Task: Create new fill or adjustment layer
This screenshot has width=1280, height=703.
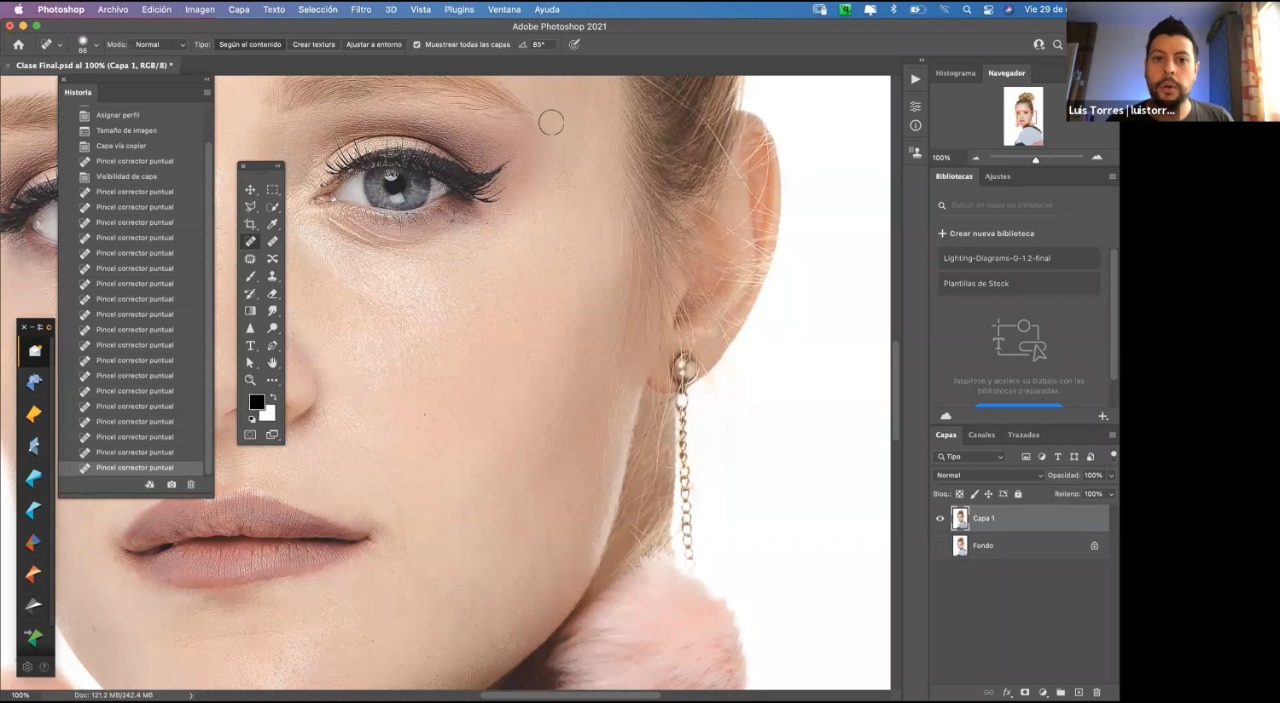Action: tap(1043, 692)
